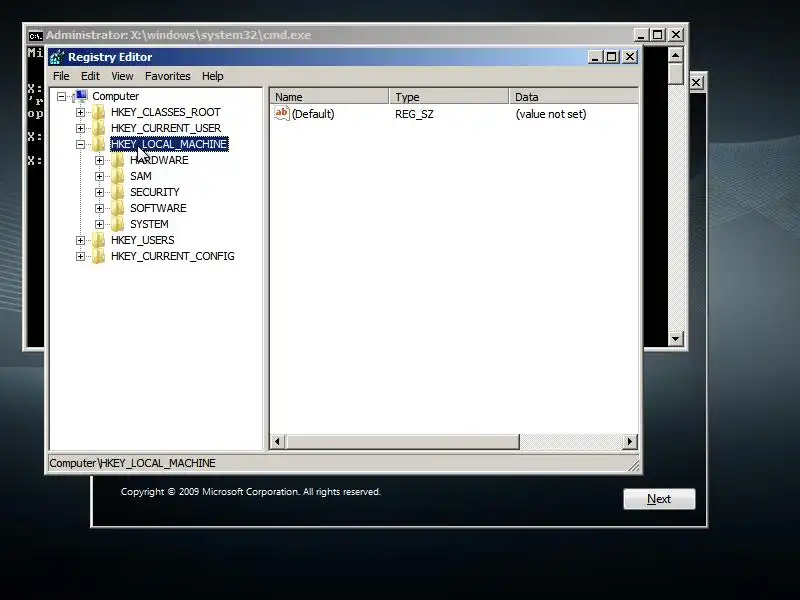
Task: Open the Edit menu
Action: tap(90, 76)
